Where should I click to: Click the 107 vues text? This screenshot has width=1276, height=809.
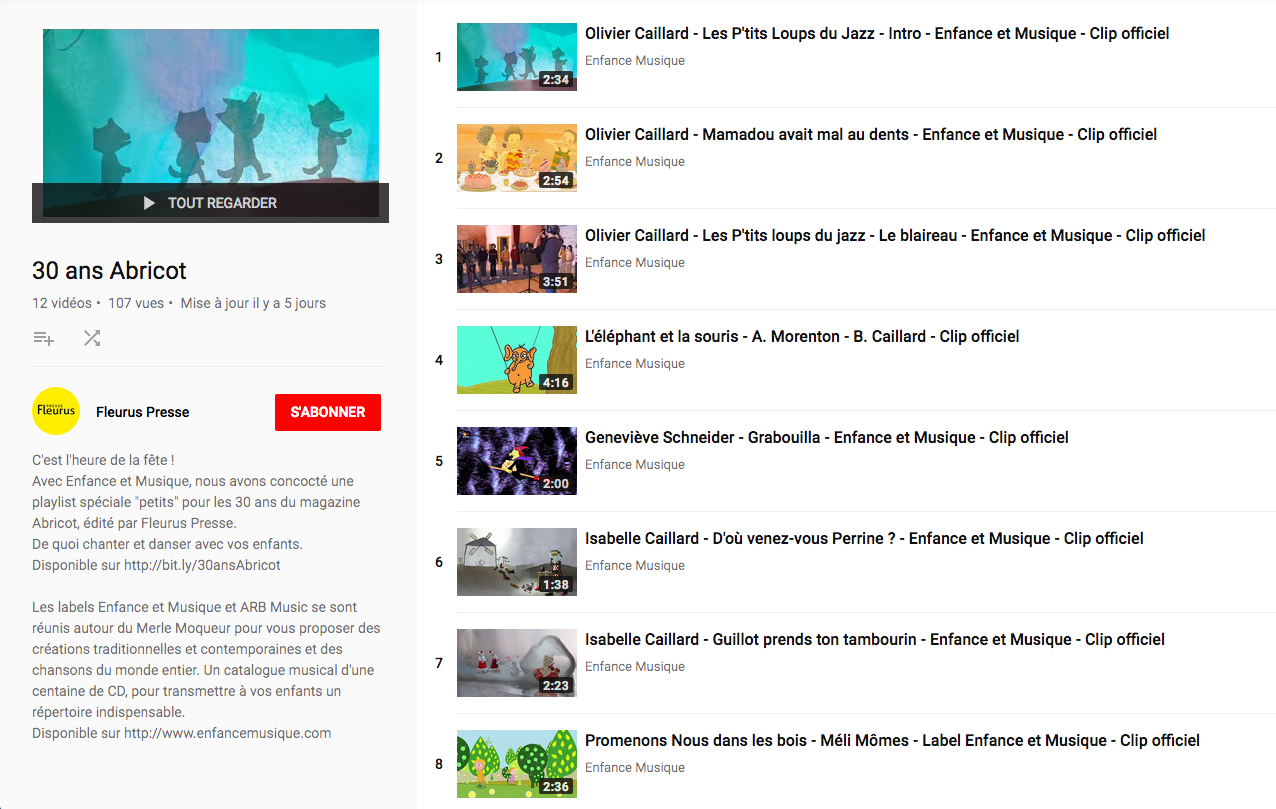[x=135, y=303]
